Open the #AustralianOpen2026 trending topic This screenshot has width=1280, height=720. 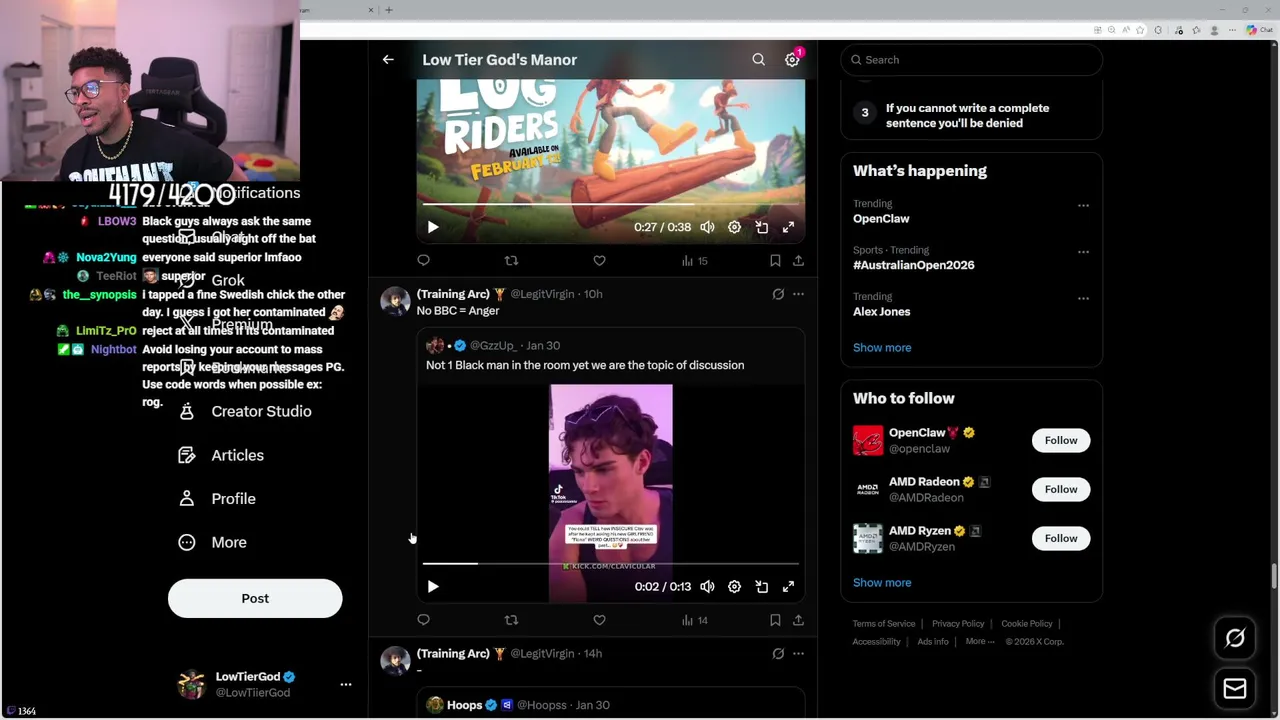[913, 265]
